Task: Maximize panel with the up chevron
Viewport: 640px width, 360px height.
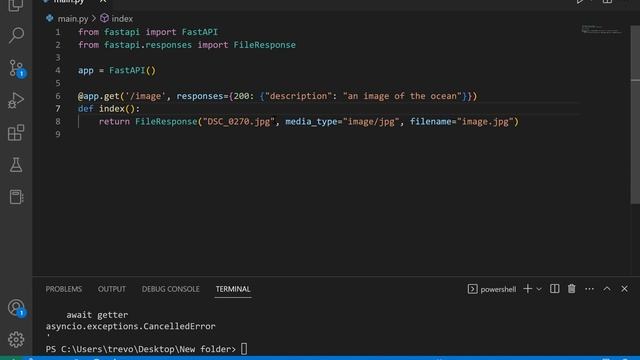Action: 607,289
